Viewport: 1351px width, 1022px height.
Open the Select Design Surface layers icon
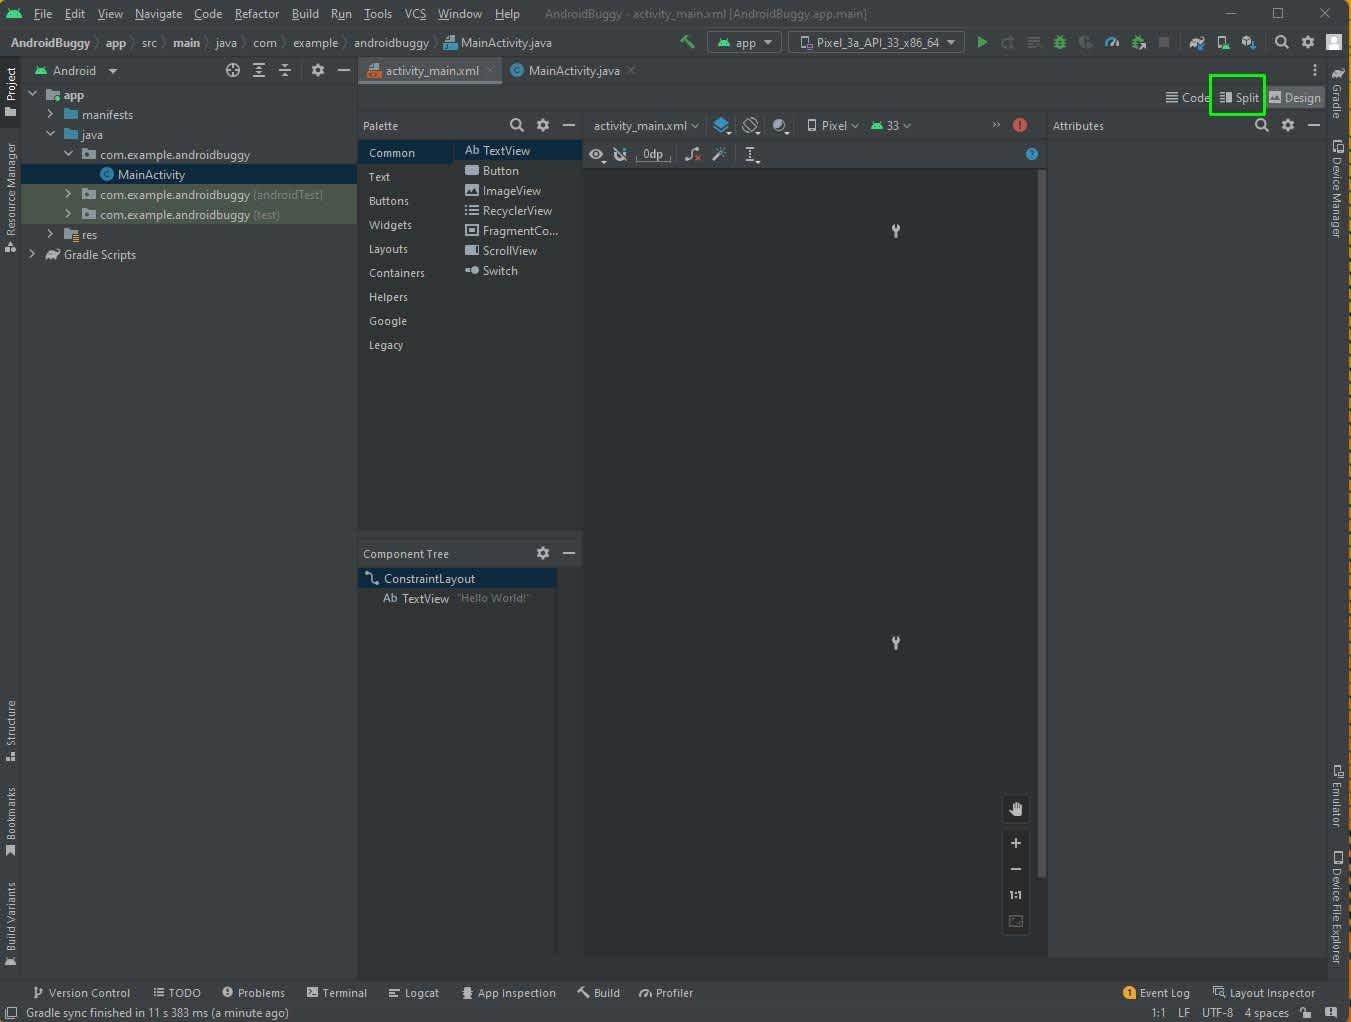click(722, 126)
